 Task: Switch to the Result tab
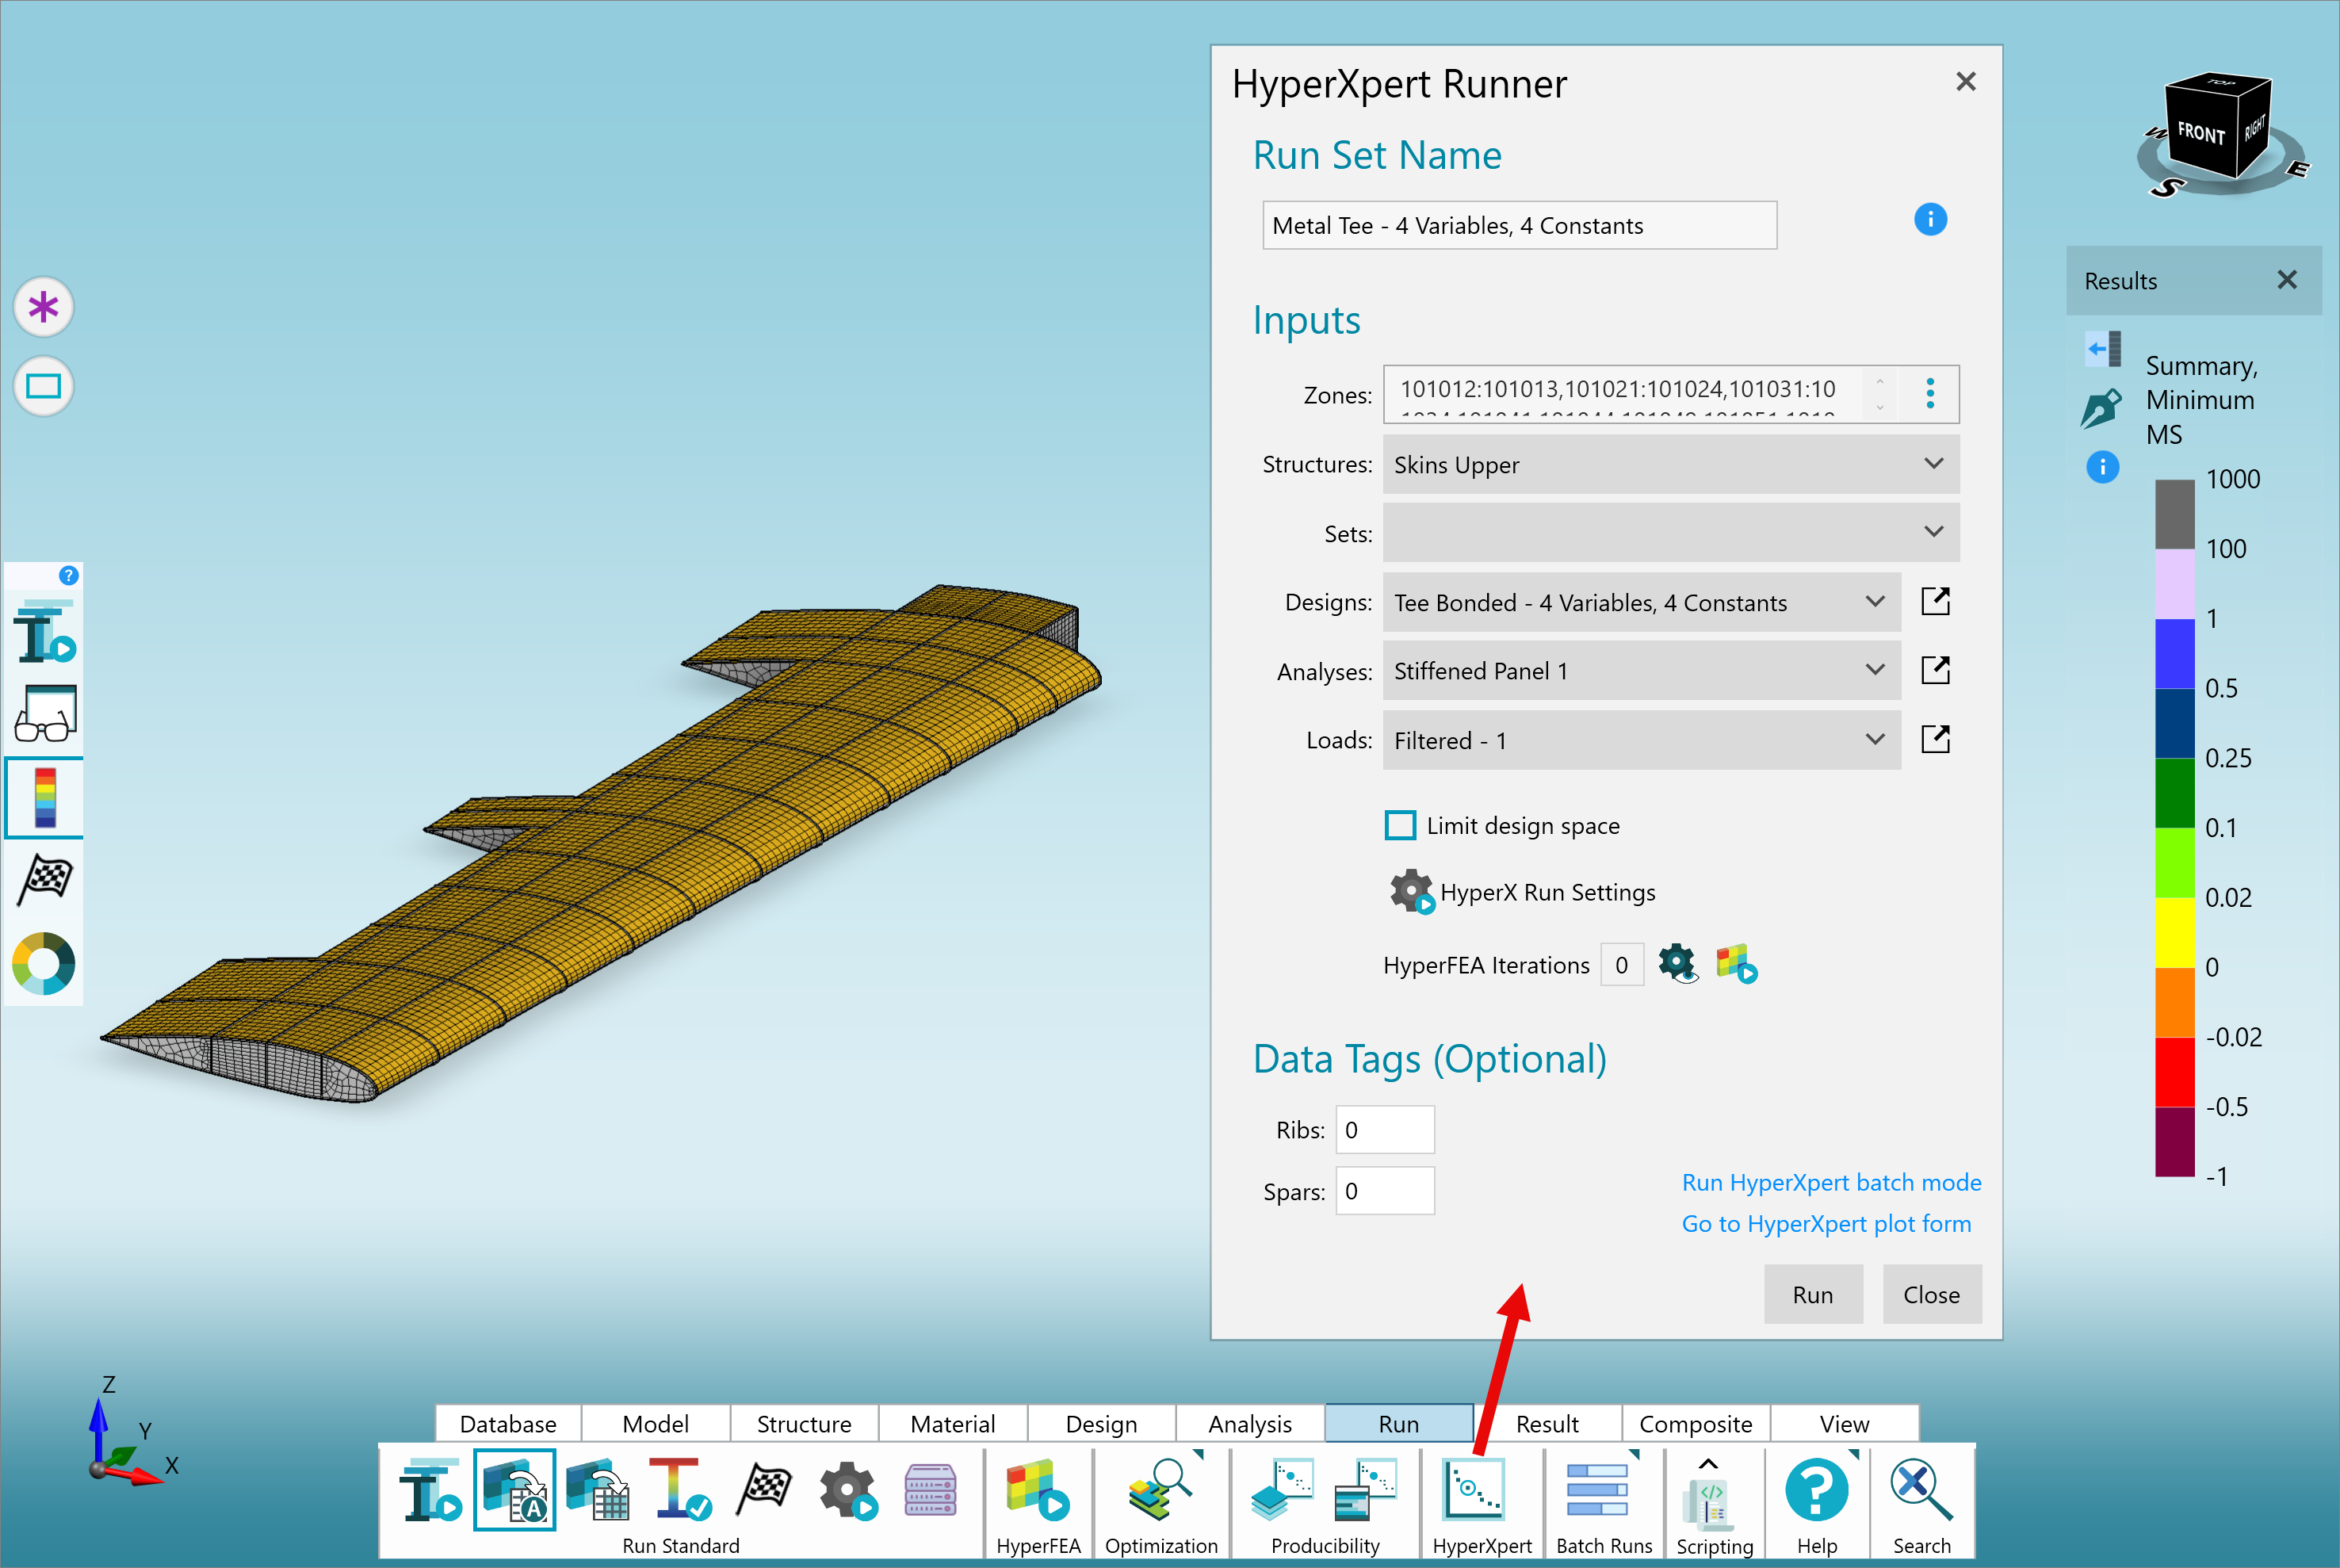click(1547, 1423)
